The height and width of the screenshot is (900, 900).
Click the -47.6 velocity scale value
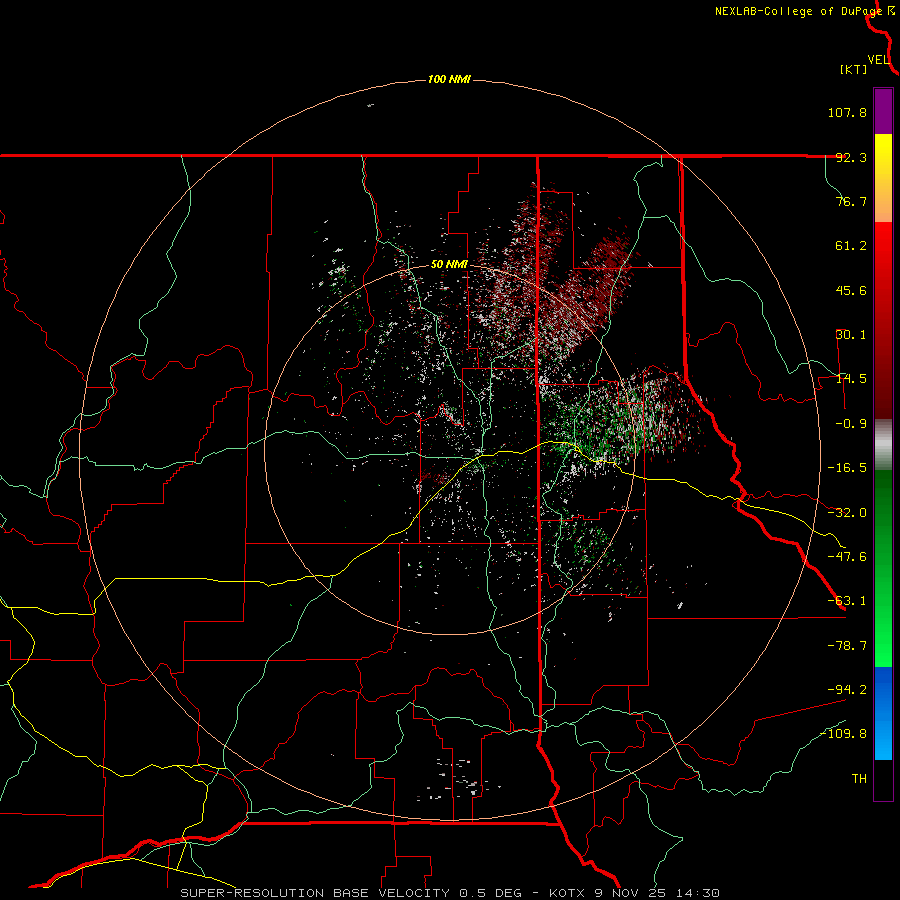click(x=847, y=557)
